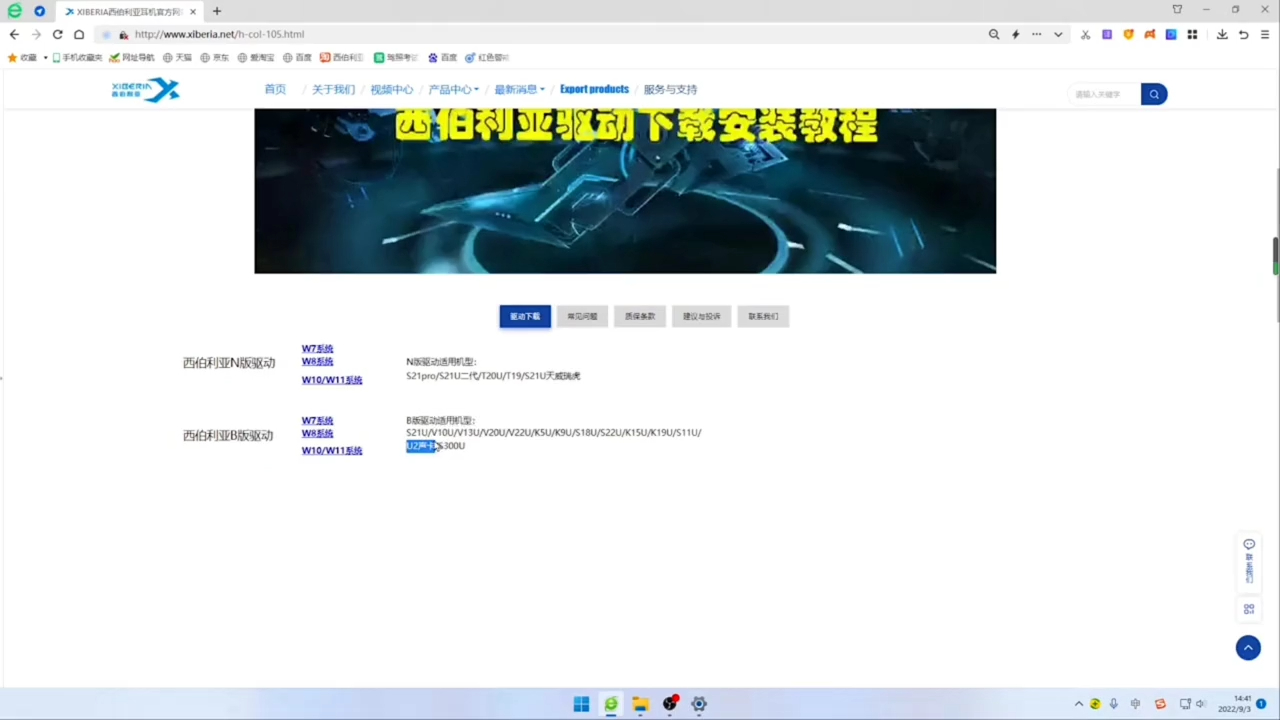Click the browser back arrow
The image size is (1280, 720).
tap(14, 34)
